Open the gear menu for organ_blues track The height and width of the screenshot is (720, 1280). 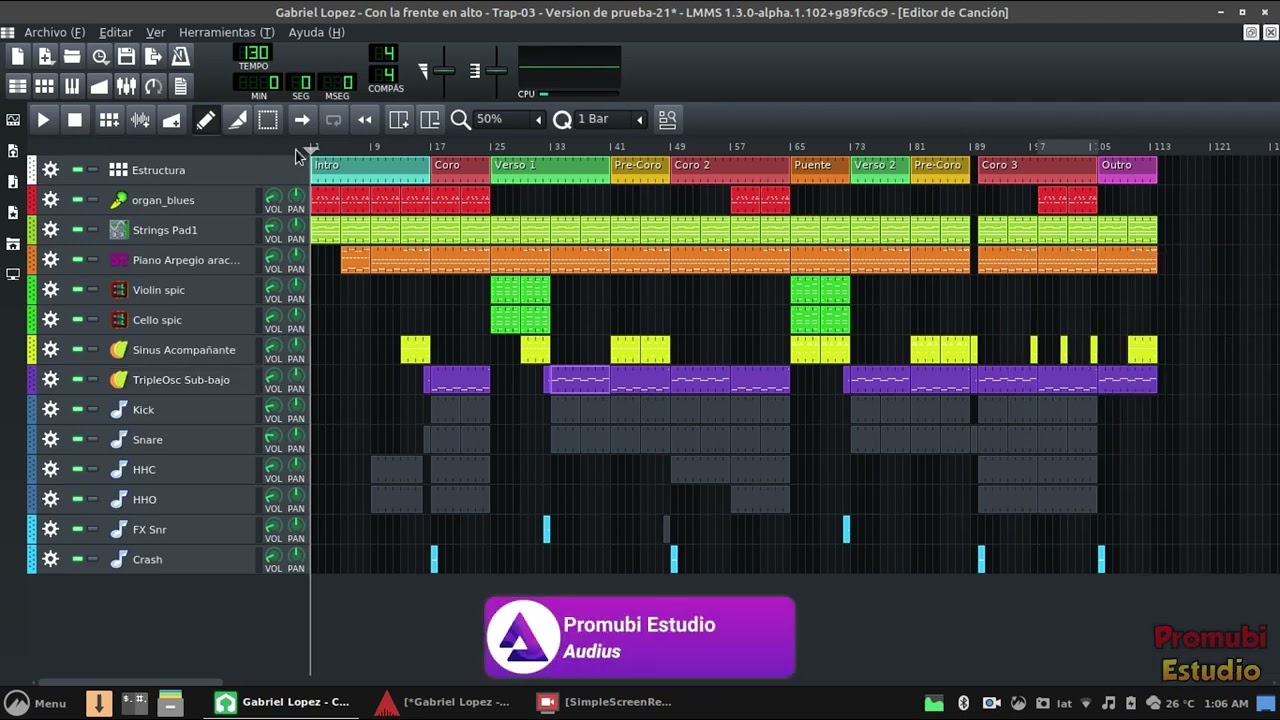click(x=50, y=200)
